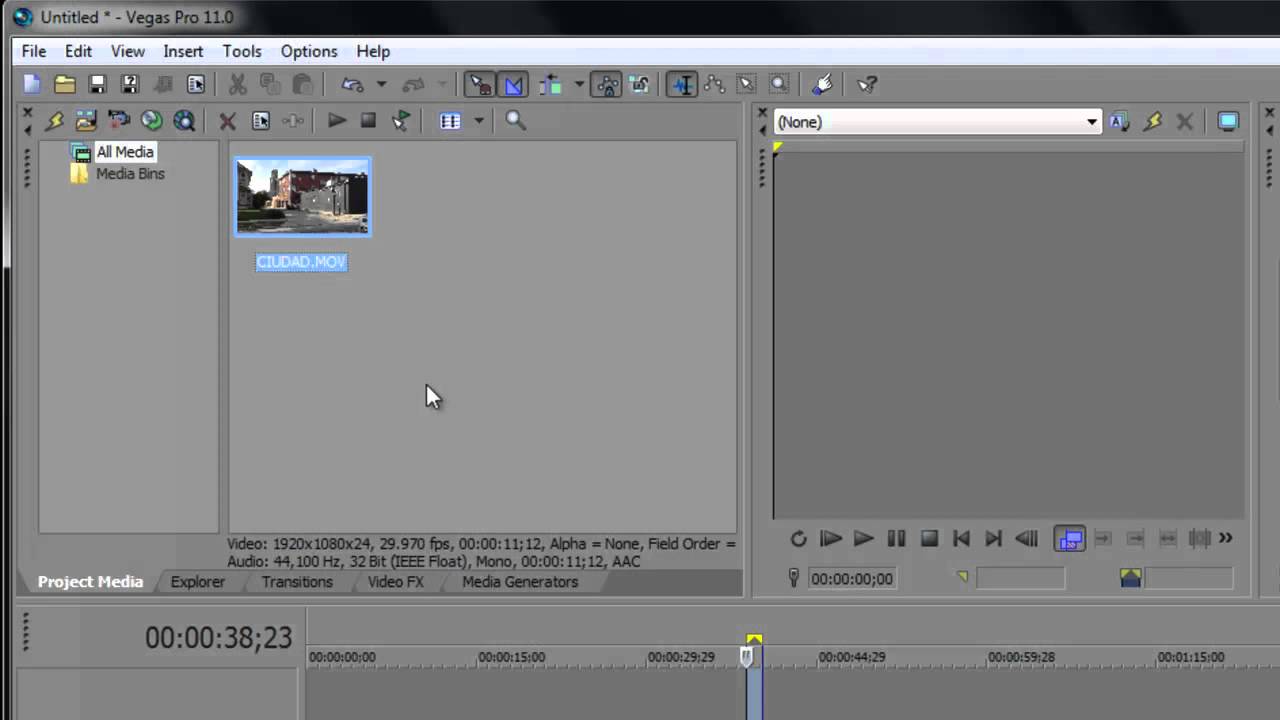Open the File menu
The width and height of the screenshot is (1280, 720).
pyautogui.click(x=34, y=51)
